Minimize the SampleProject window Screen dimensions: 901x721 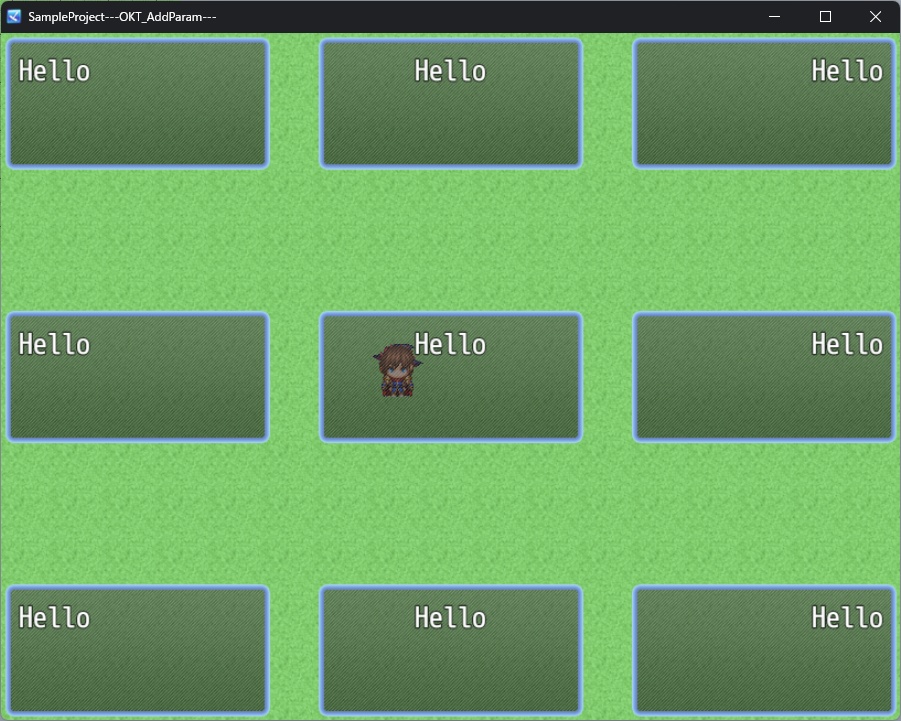click(774, 17)
